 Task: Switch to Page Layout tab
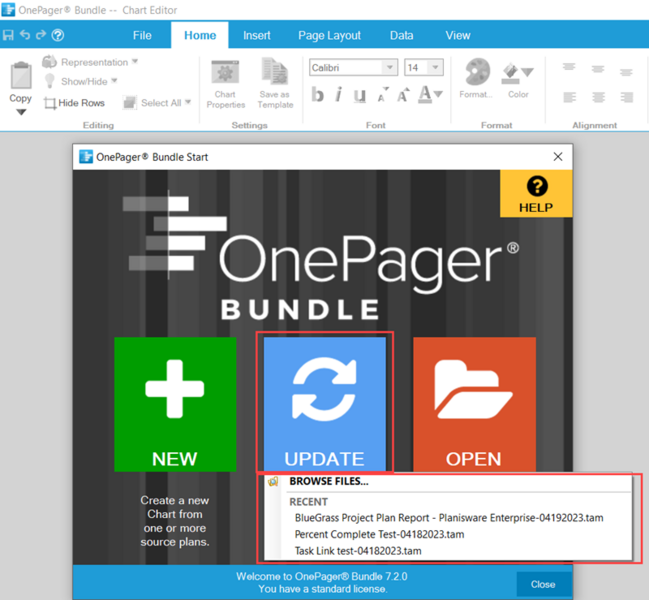[x=329, y=36]
